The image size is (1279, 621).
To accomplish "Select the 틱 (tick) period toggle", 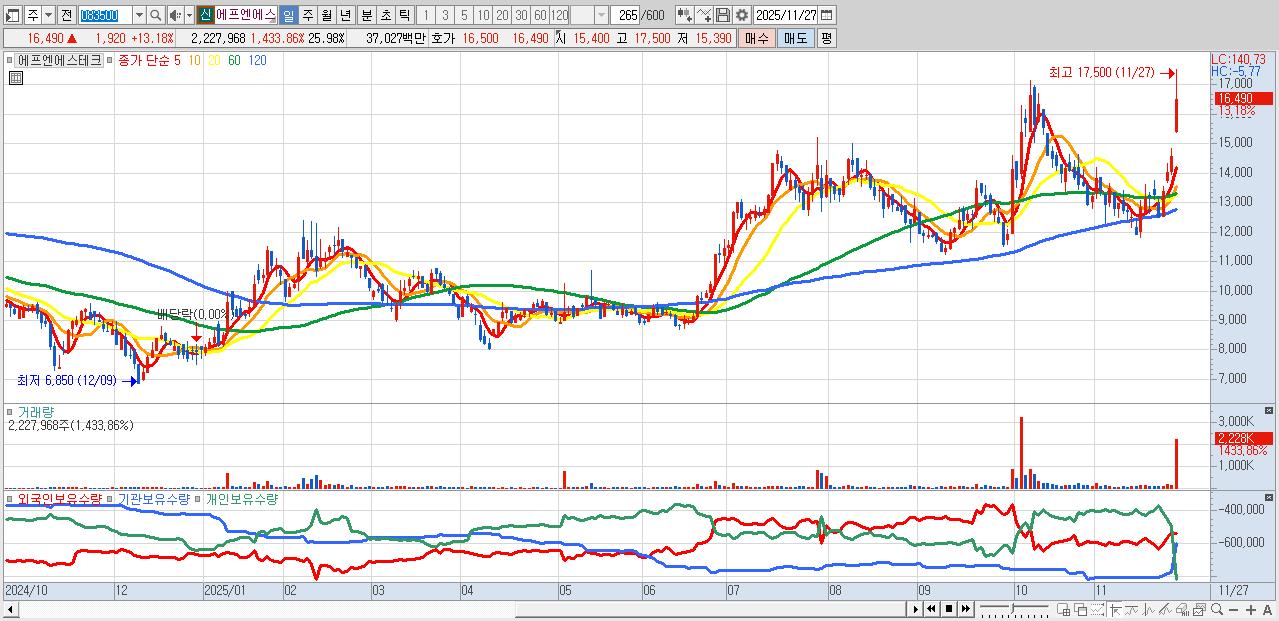I will point(403,15).
